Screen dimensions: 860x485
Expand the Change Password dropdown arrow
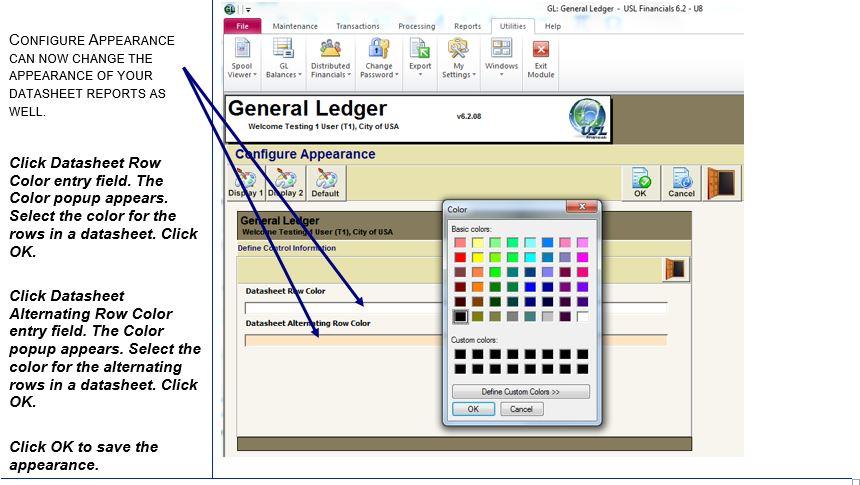coord(397,75)
